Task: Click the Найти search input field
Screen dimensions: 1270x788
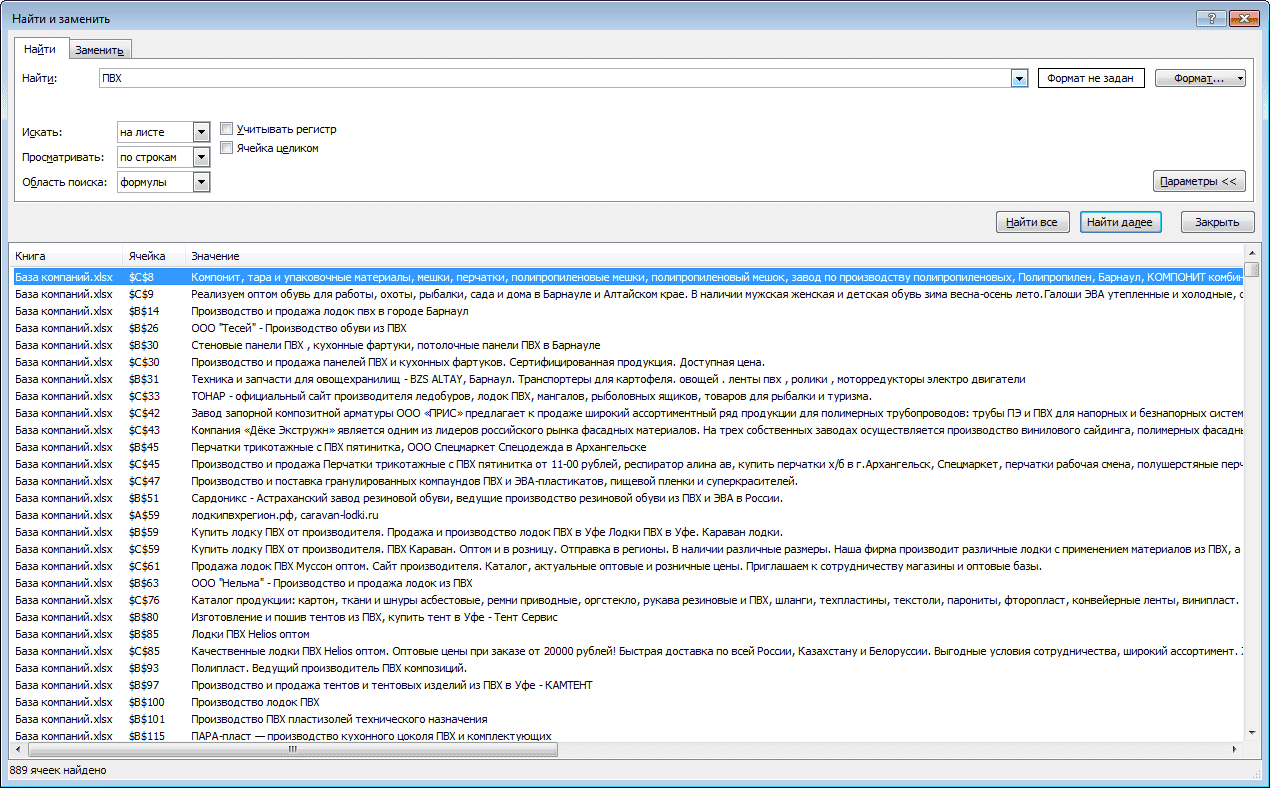Action: [x=554, y=78]
